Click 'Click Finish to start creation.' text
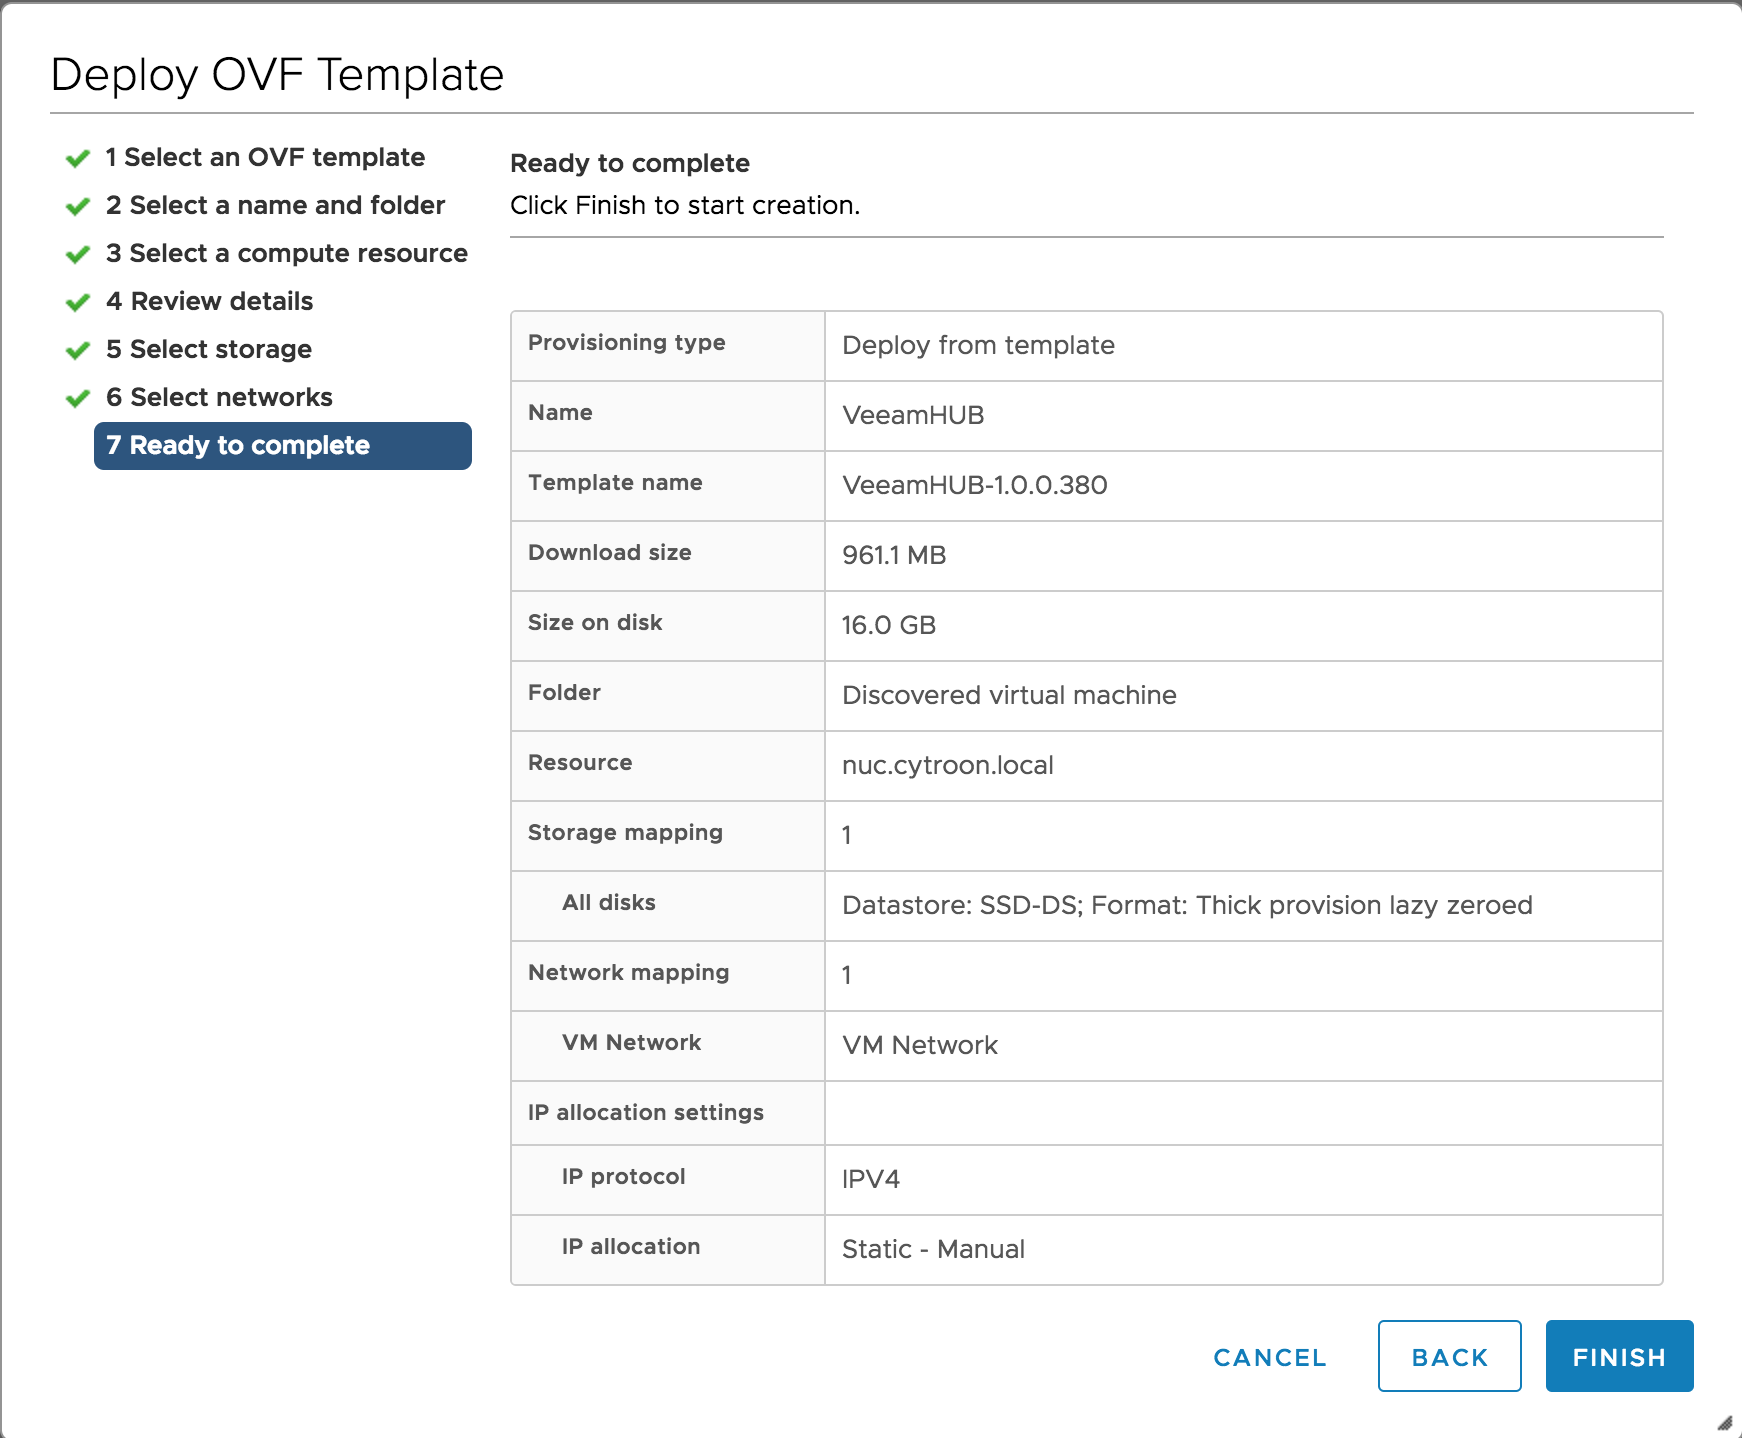Screen dimensions: 1742x1438 coord(685,205)
